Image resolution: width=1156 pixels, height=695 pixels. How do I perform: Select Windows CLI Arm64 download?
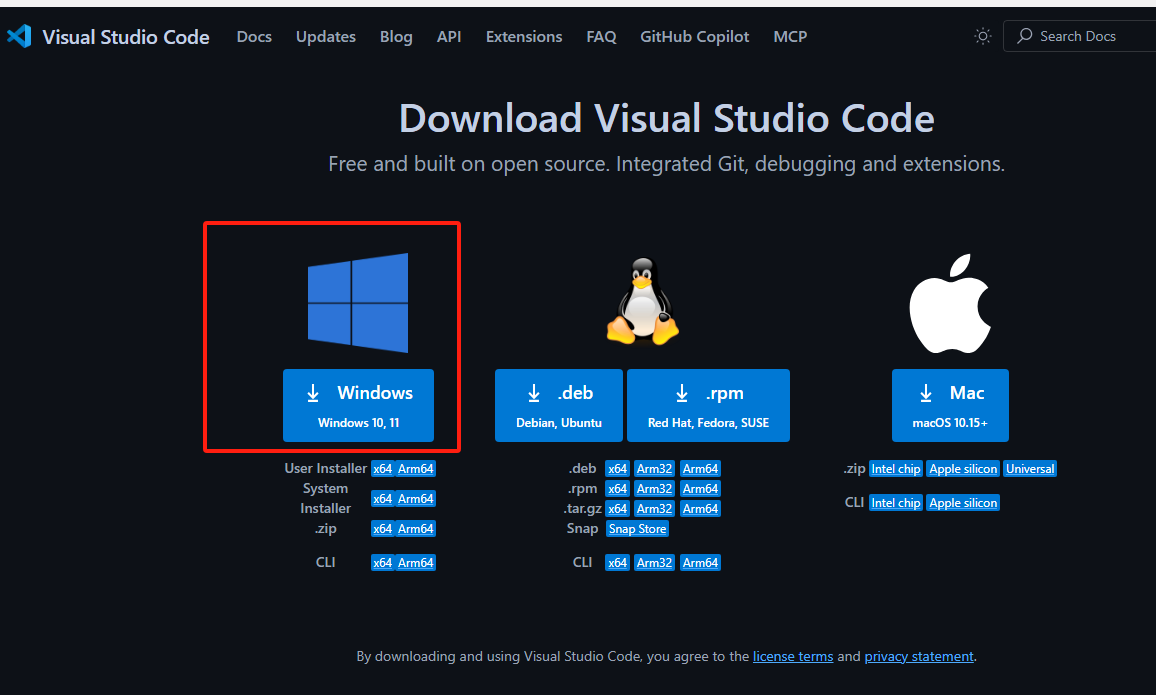pyautogui.click(x=416, y=562)
